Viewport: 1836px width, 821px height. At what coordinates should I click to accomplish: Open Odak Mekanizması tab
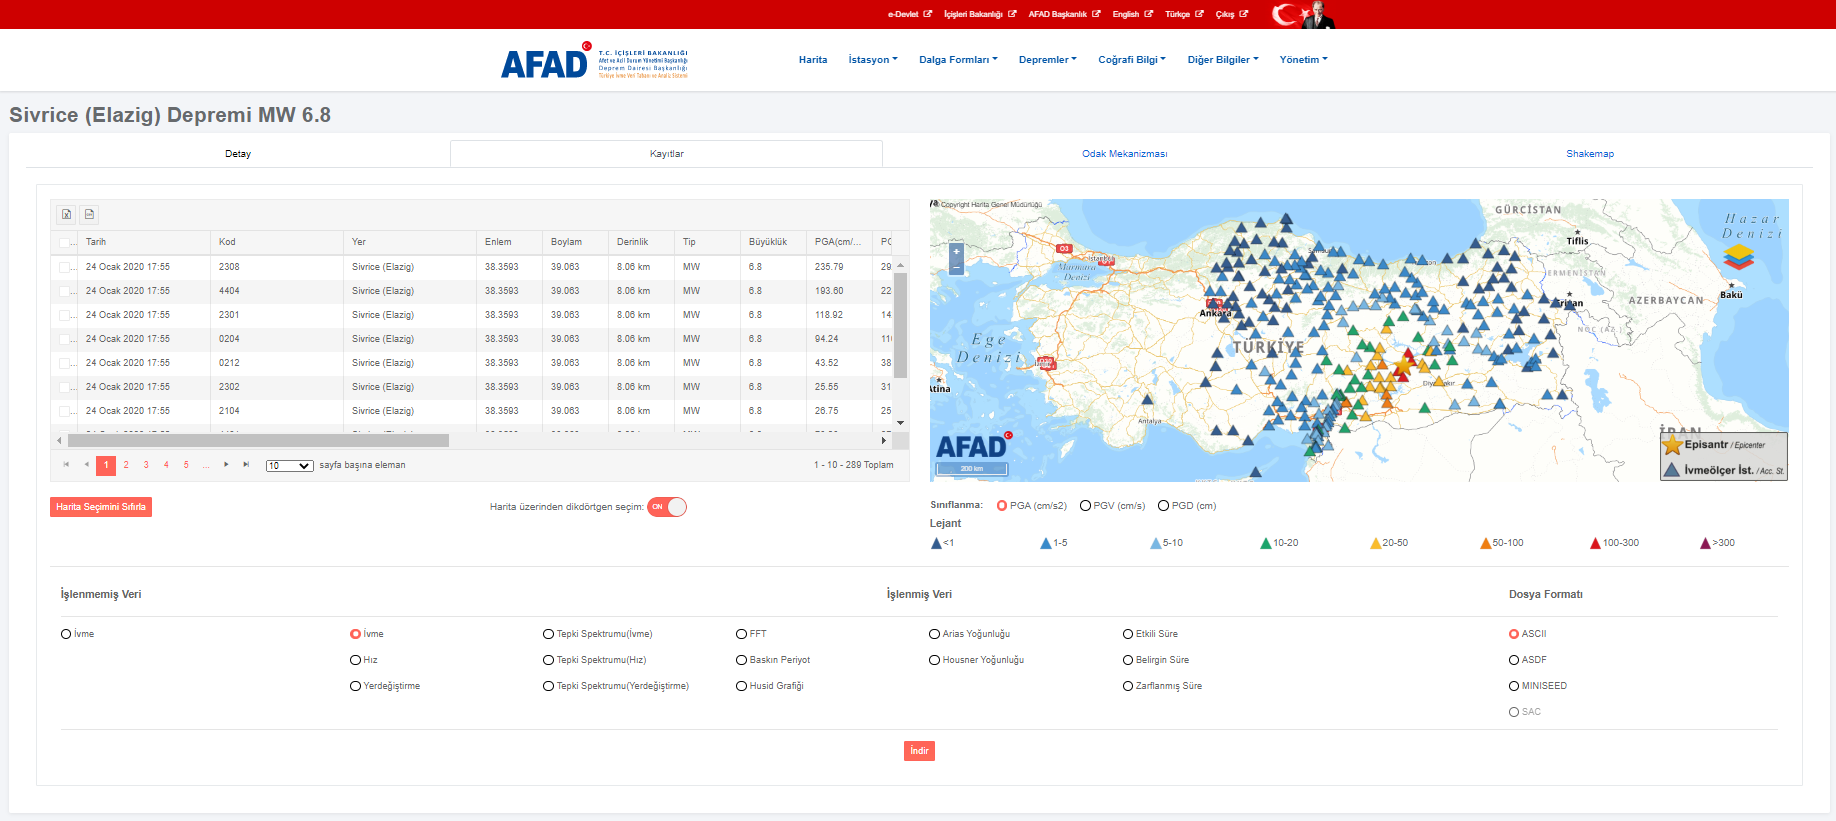click(x=1125, y=154)
